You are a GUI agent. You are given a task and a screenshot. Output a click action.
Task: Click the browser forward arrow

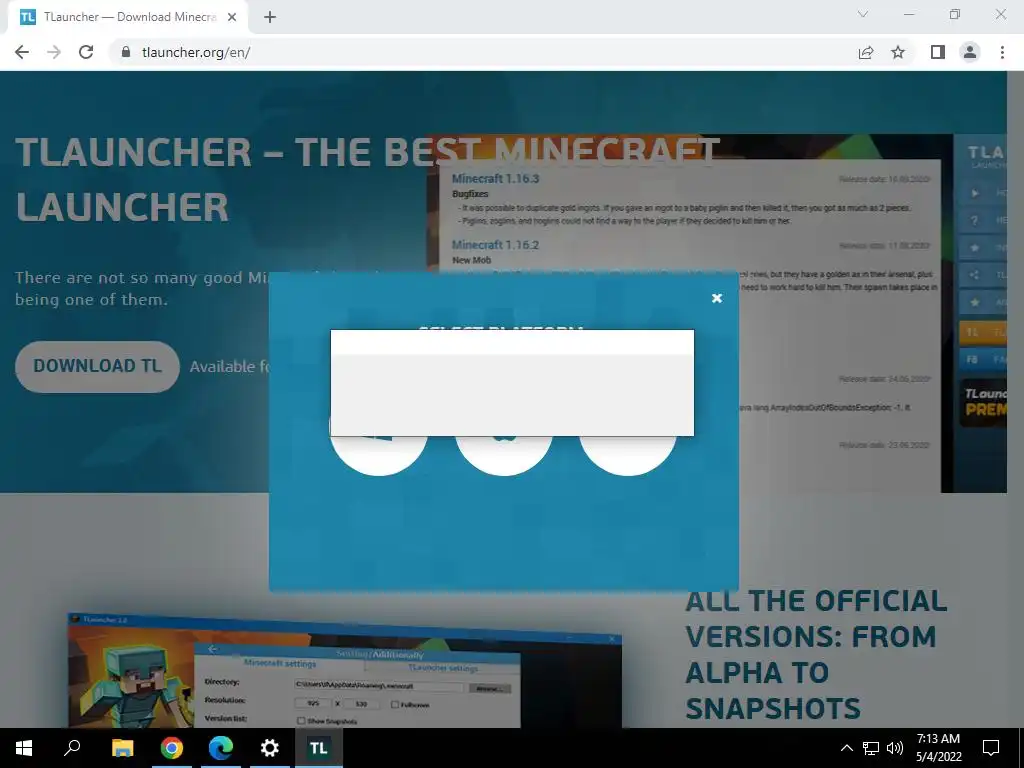(54, 52)
